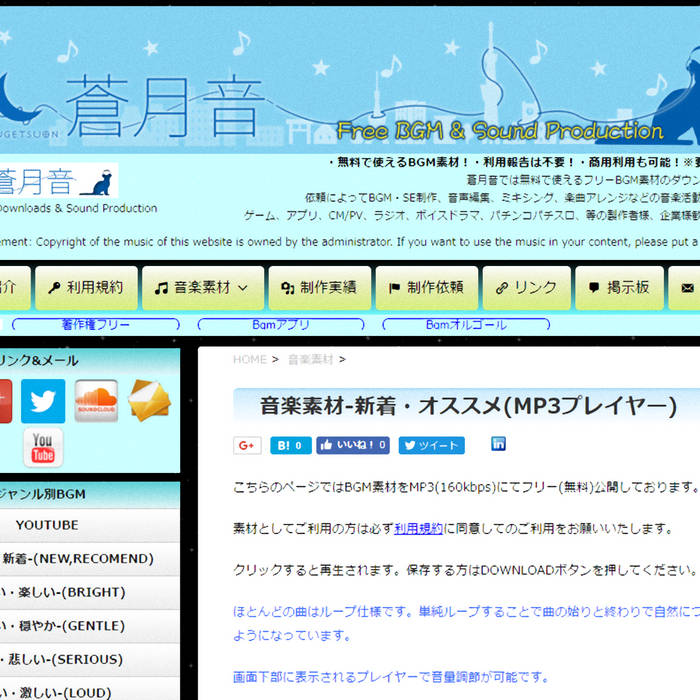The height and width of the screenshot is (700, 700).
Task: Click the ツイート tweet button
Action: click(x=431, y=445)
